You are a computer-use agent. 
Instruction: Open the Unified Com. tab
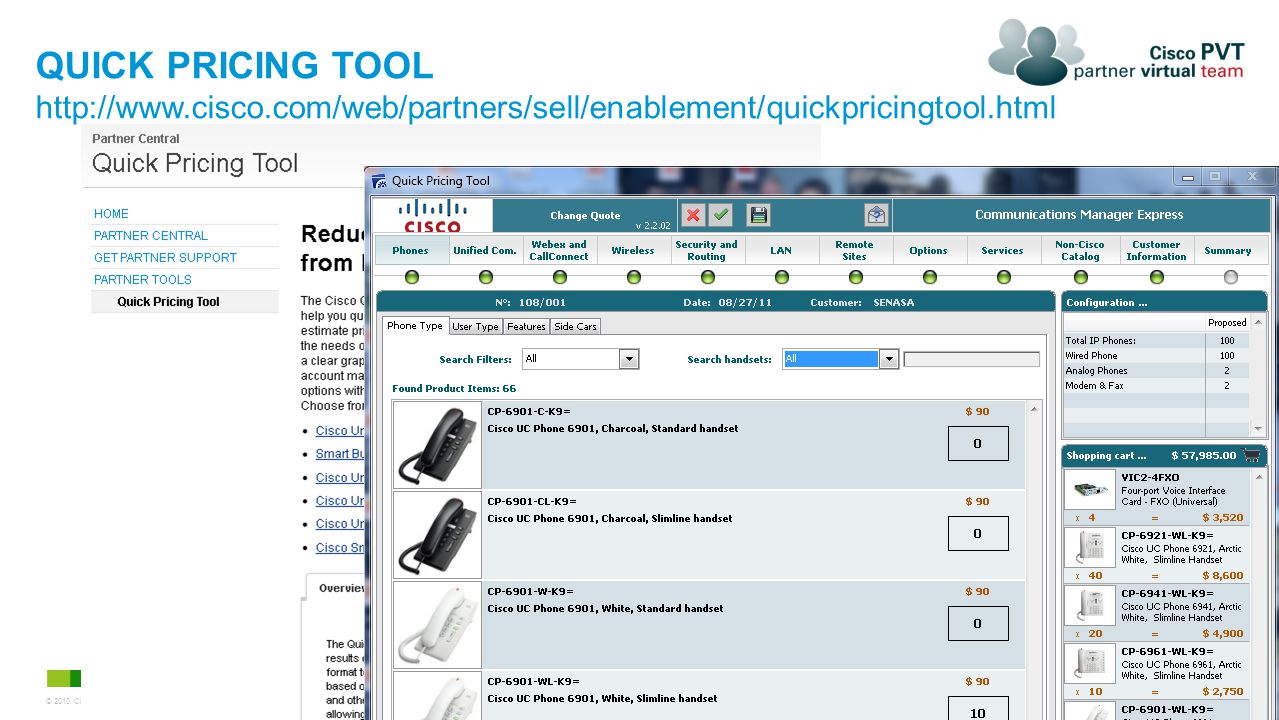[485, 250]
